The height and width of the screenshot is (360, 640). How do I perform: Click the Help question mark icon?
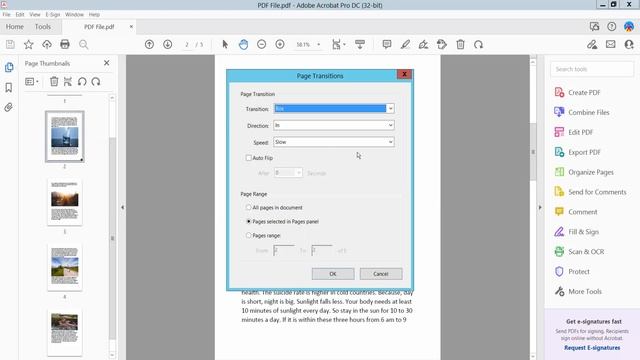[611, 27]
